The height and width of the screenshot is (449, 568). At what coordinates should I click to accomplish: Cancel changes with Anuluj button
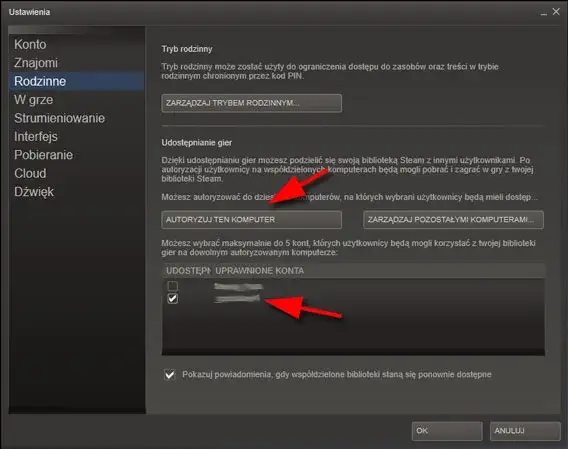coord(525,431)
